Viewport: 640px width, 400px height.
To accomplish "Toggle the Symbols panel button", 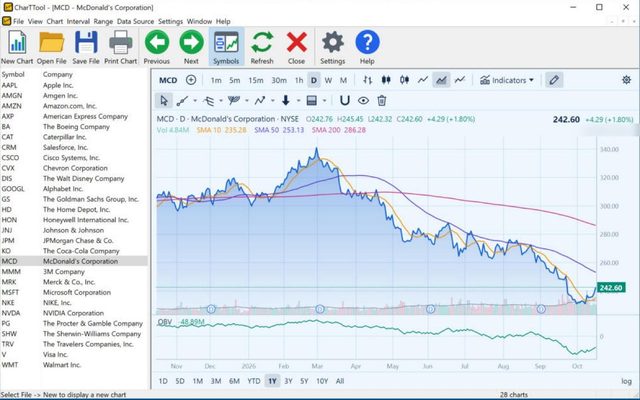I will pyautogui.click(x=226, y=47).
